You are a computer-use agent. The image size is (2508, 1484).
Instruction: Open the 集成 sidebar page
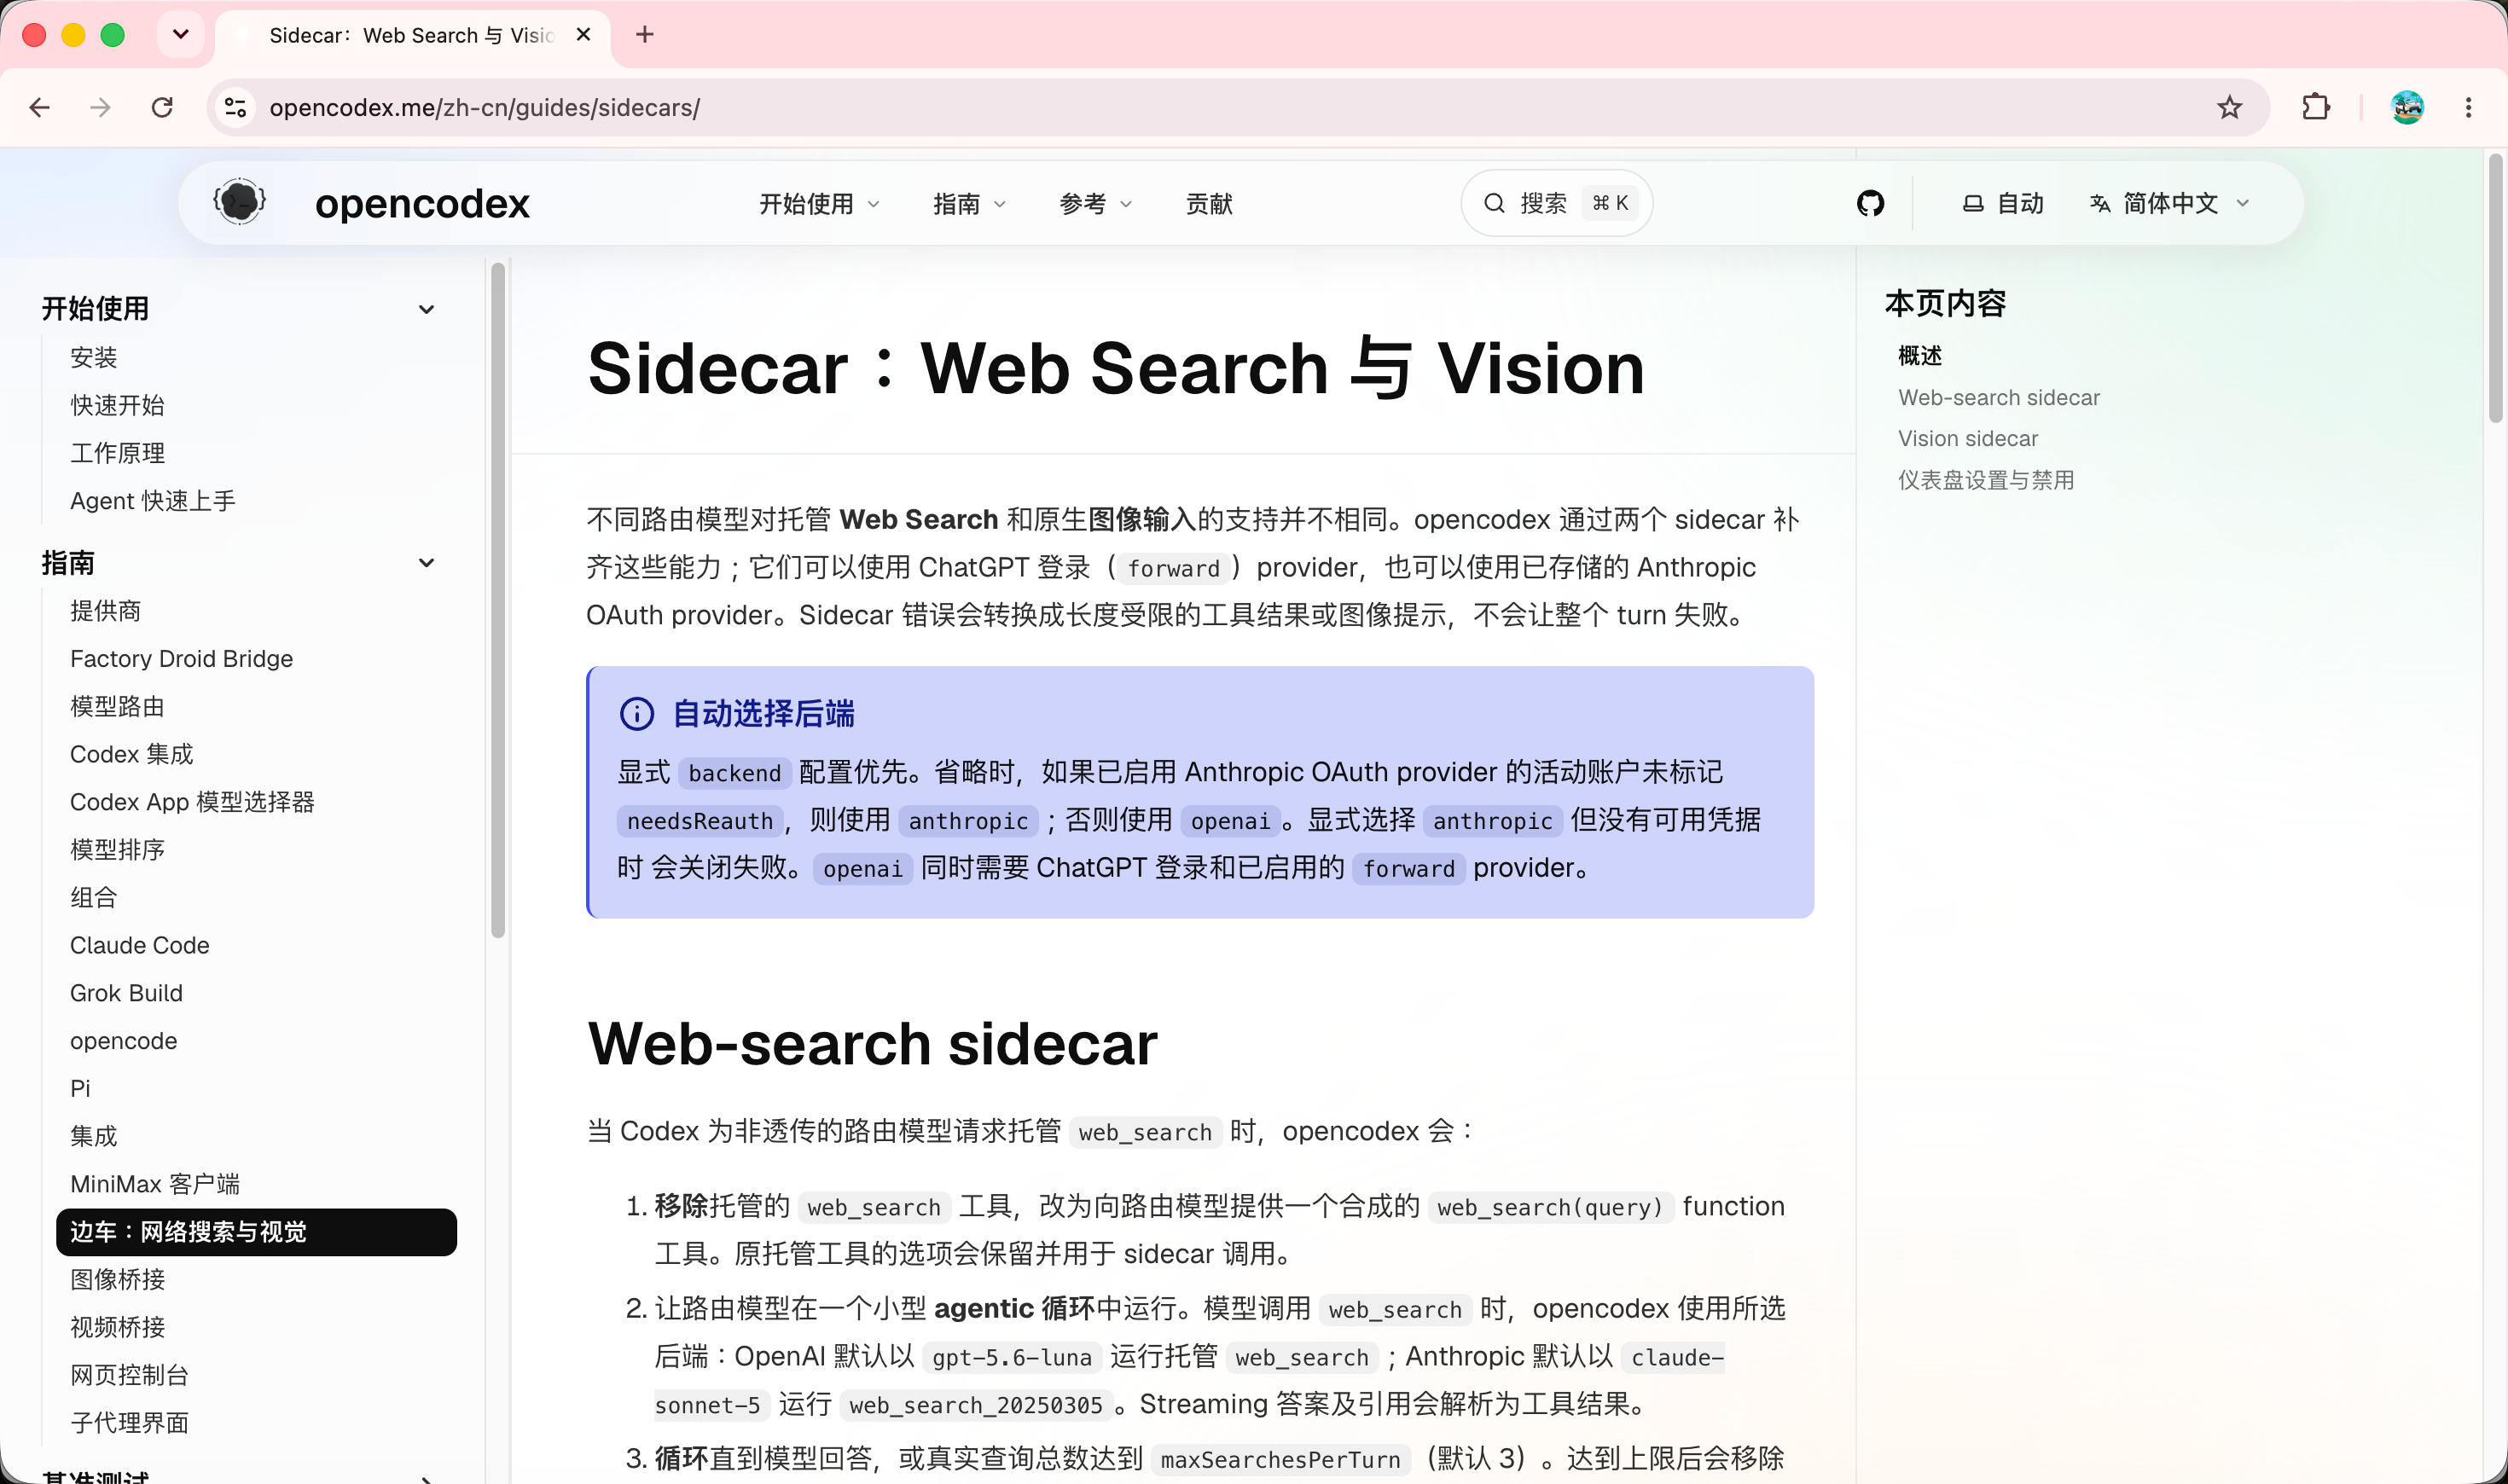[x=93, y=1136]
